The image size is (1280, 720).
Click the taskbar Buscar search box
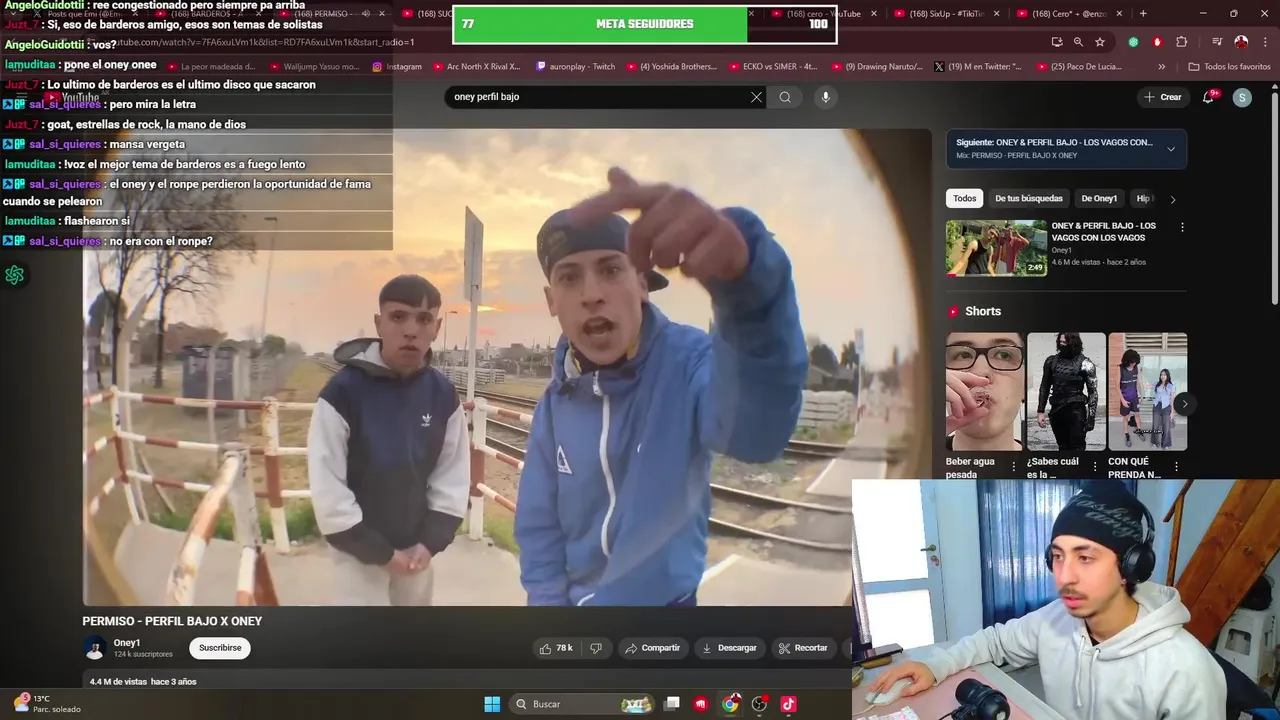581,704
